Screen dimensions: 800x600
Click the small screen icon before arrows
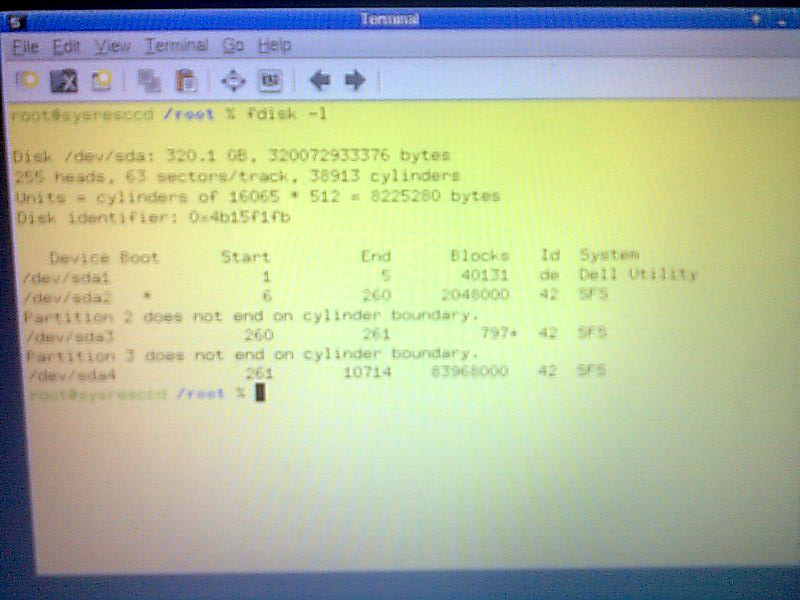pos(270,80)
